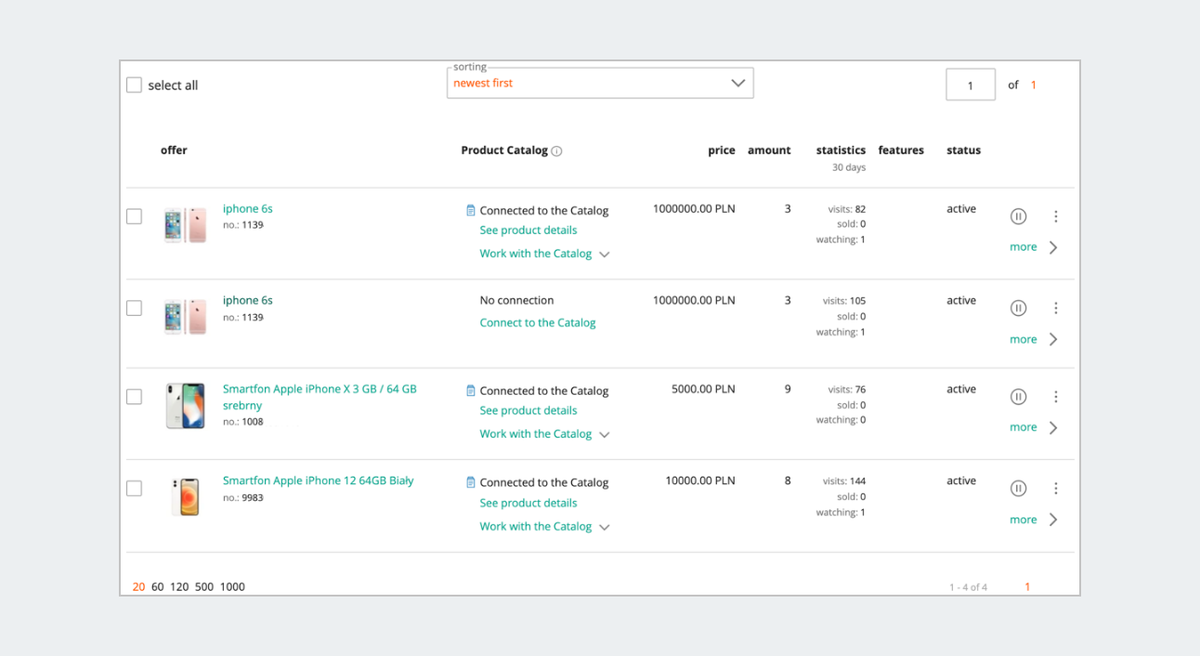The height and width of the screenshot is (656, 1200).
Task: Click the statistics column header
Action: click(x=841, y=151)
